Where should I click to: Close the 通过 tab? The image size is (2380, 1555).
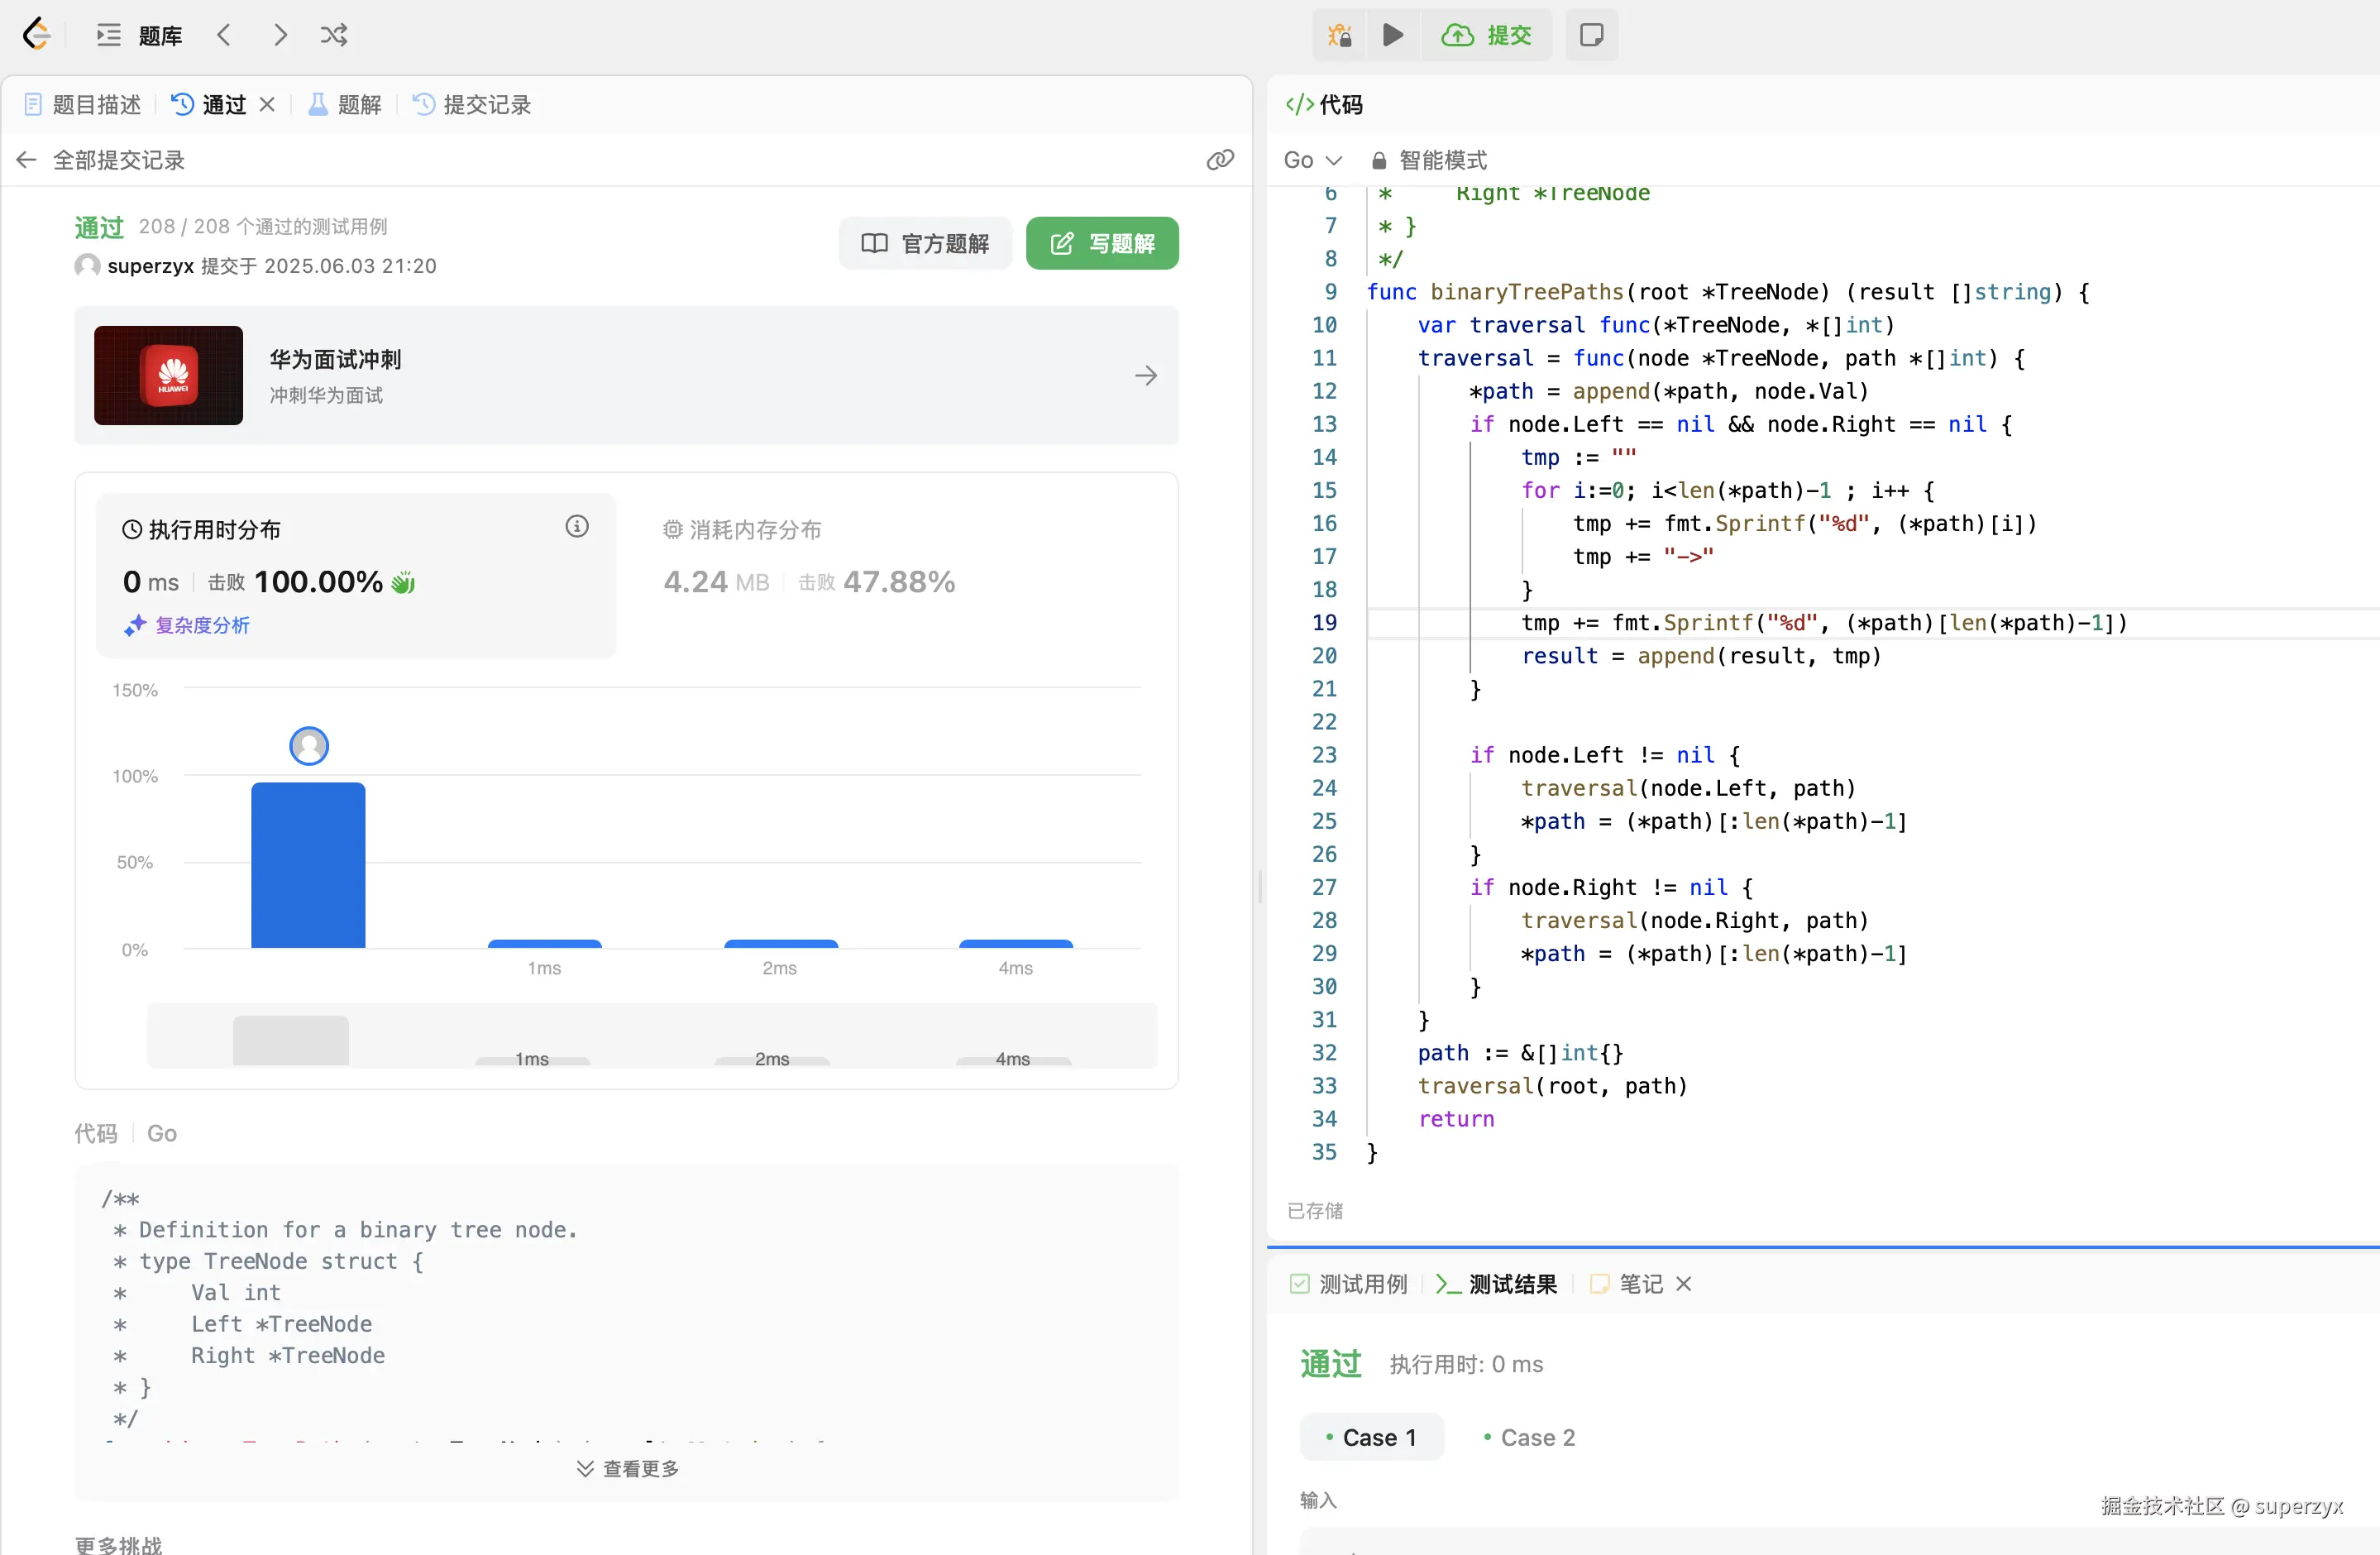click(x=267, y=104)
